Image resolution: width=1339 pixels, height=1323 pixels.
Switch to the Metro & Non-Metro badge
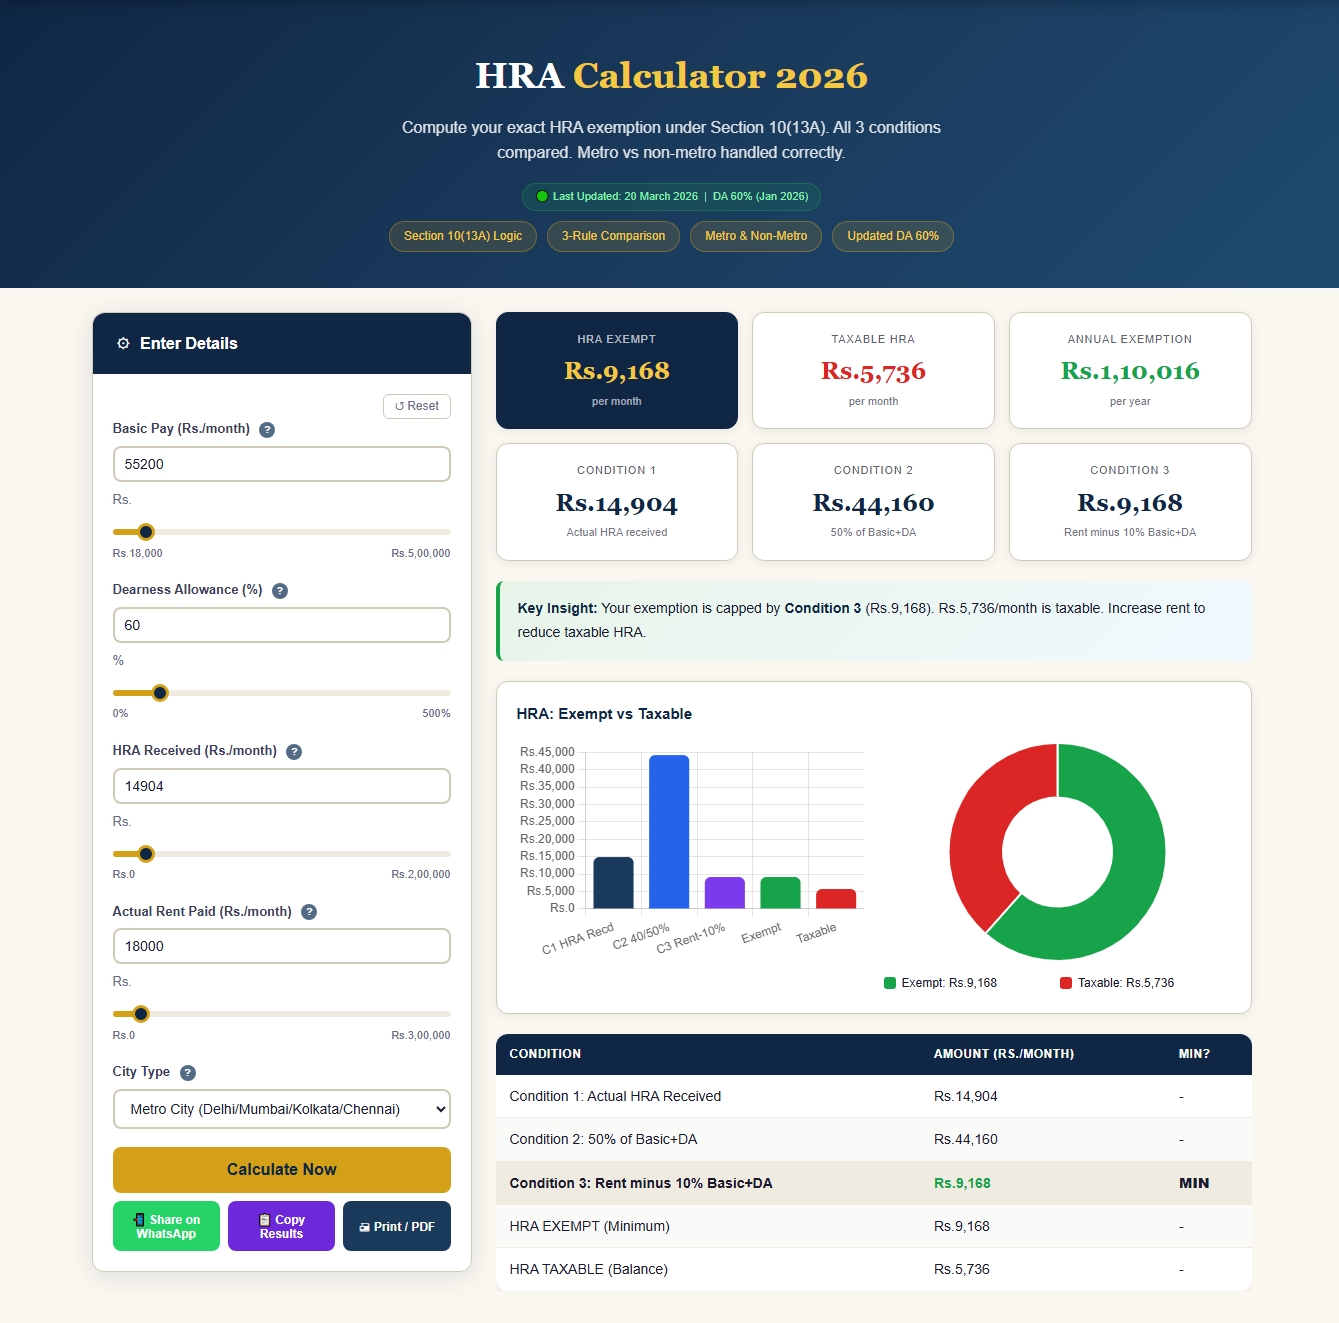[x=755, y=236]
